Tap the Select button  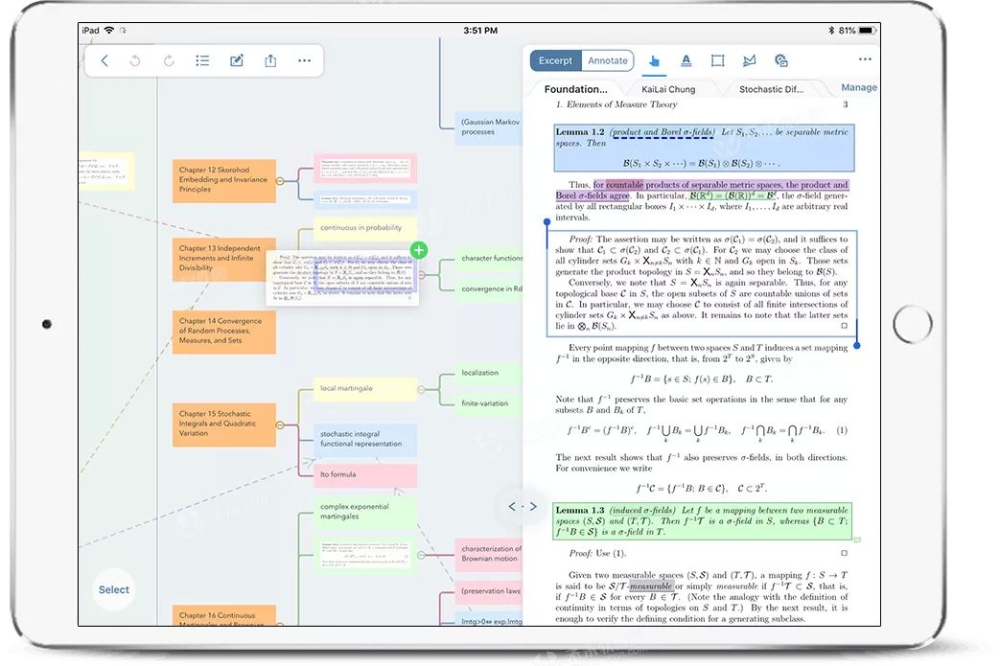pyautogui.click(x=114, y=589)
